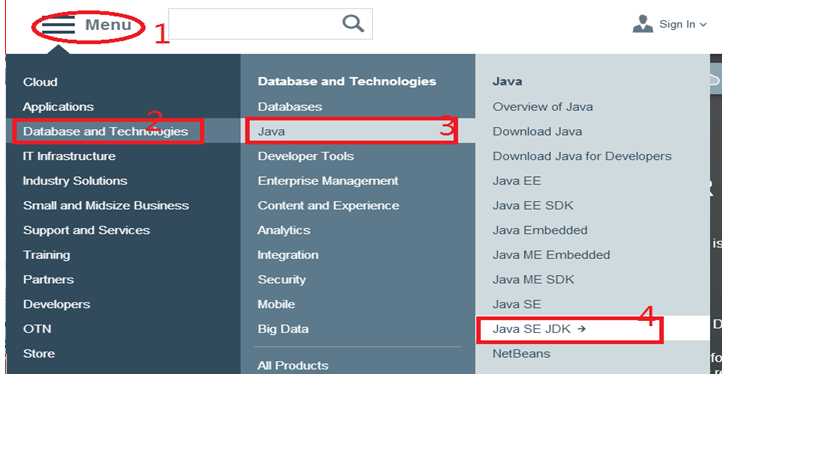Expand the Sign In dropdown arrow
Image resolution: width=819 pixels, height=460 pixels.
click(703, 25)
